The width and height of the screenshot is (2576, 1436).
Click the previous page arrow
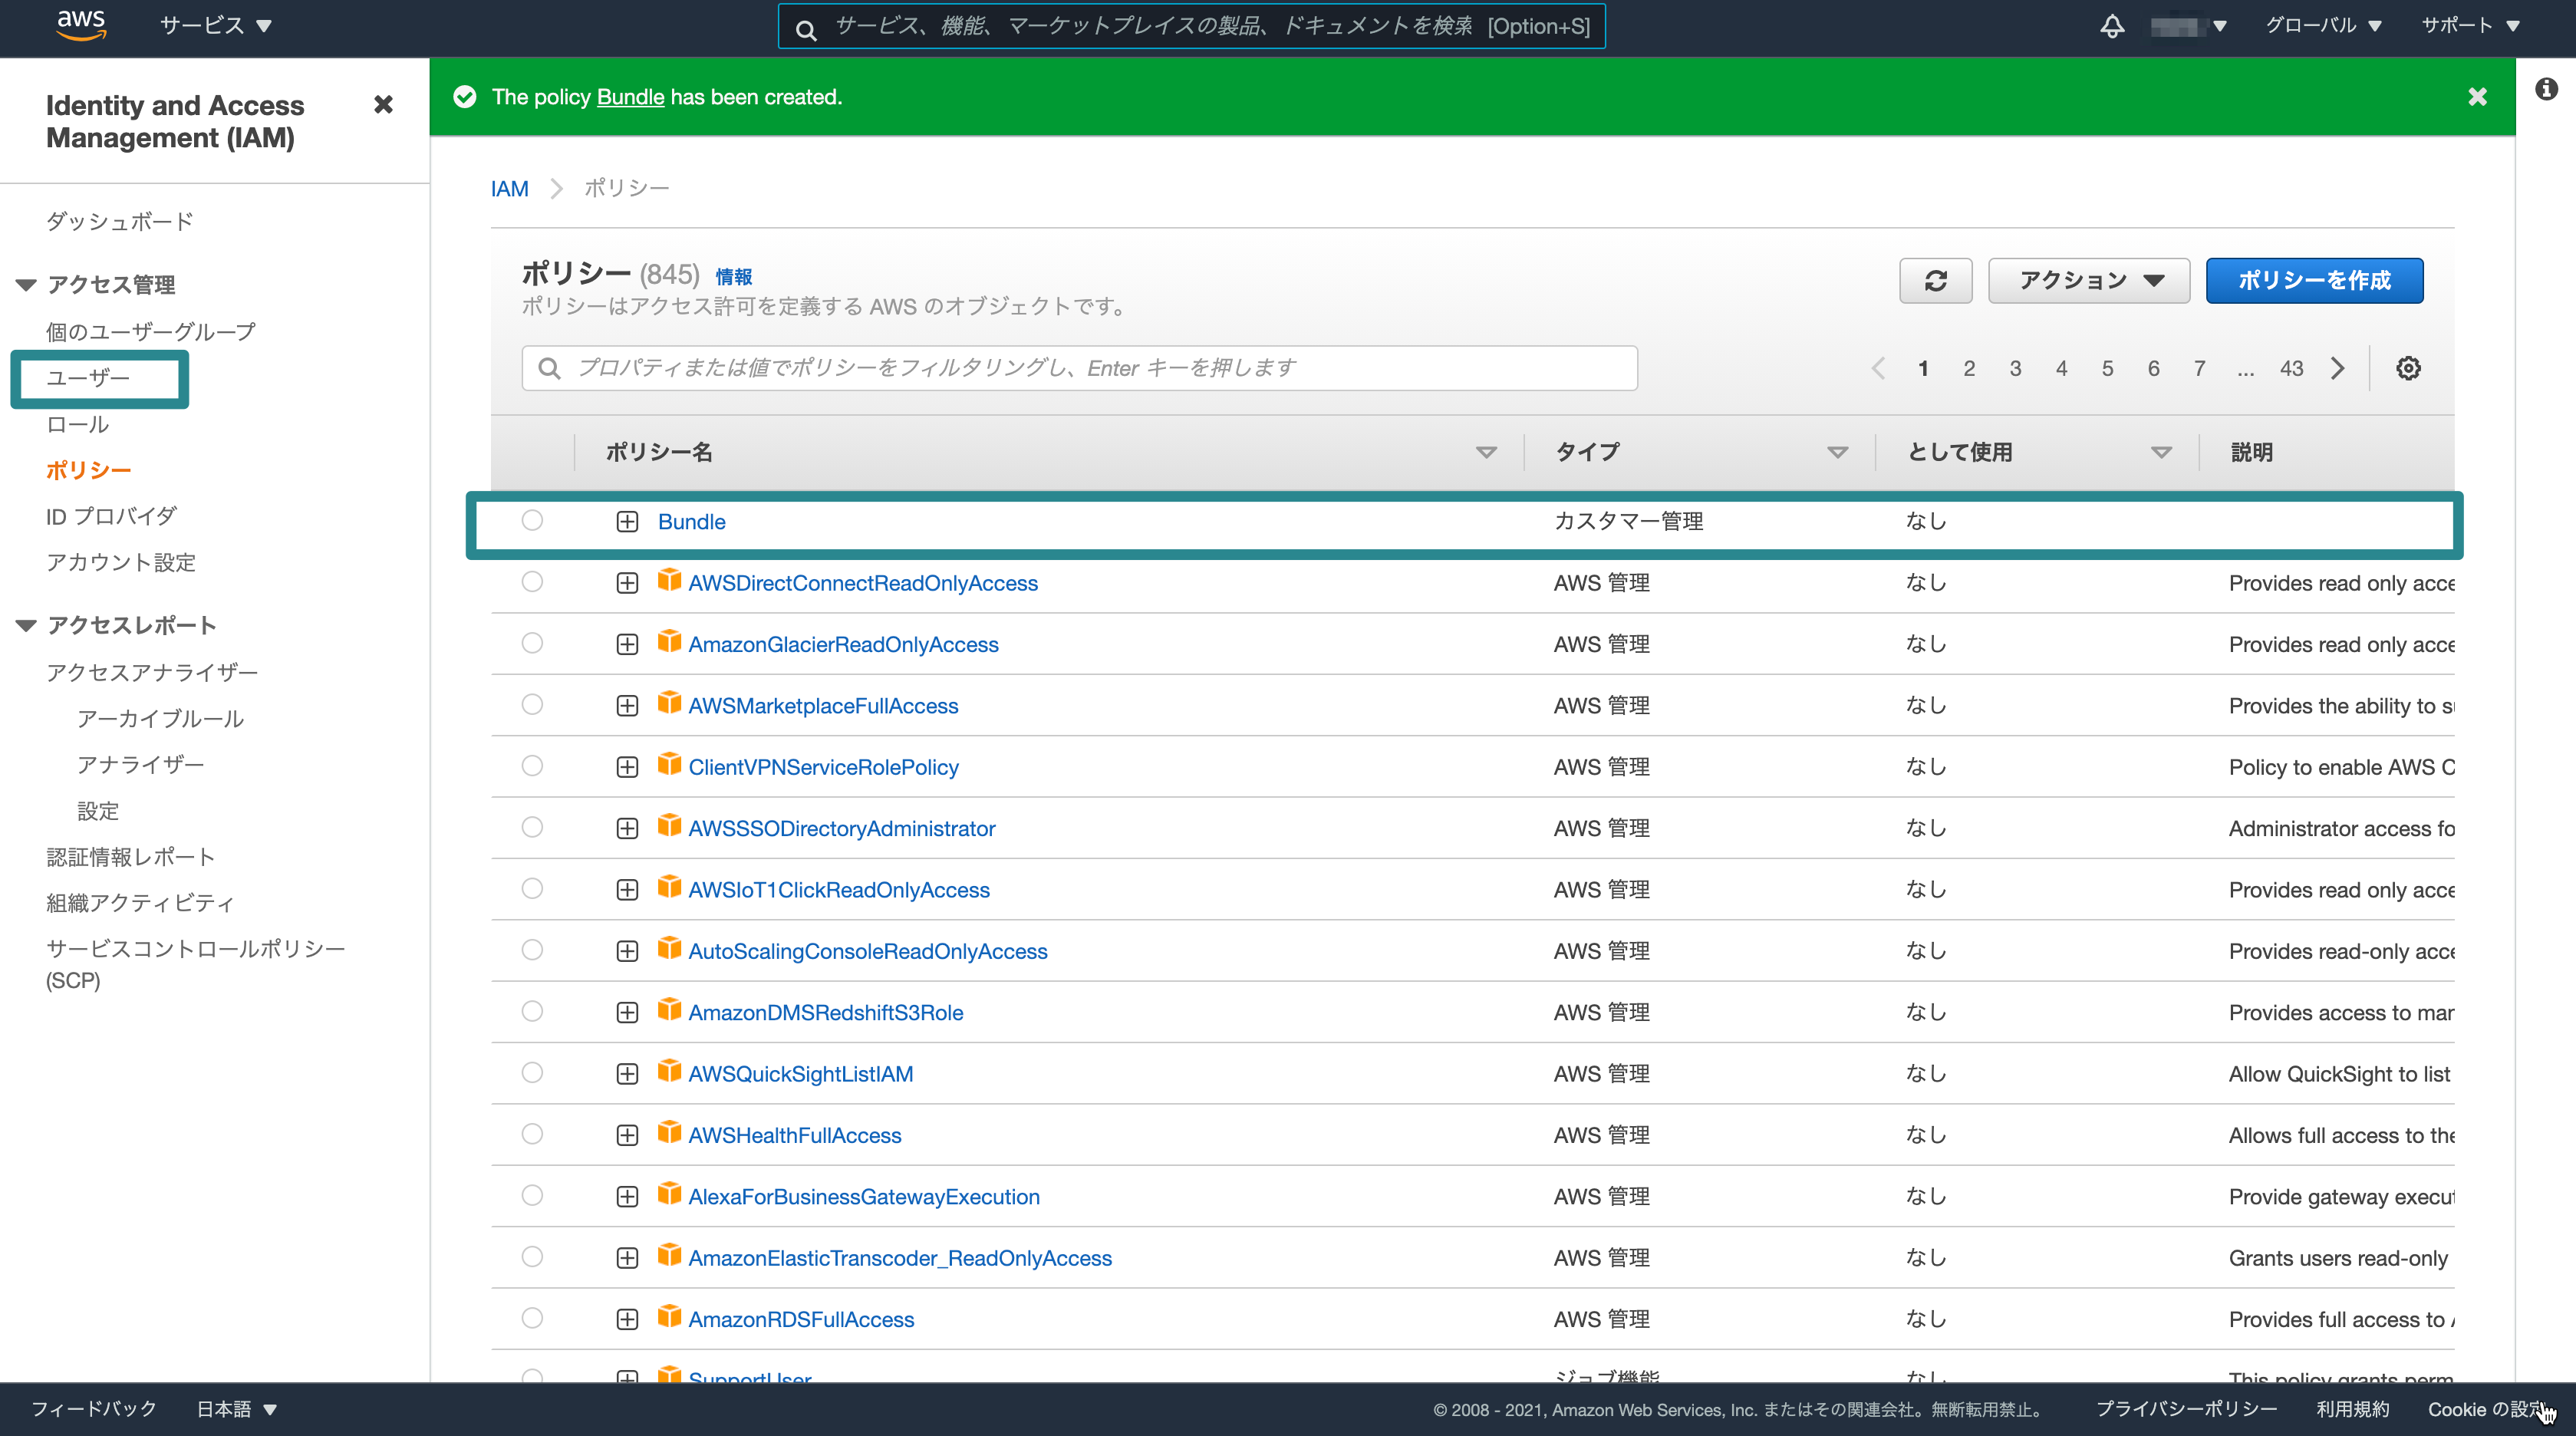pos(1878,368)
